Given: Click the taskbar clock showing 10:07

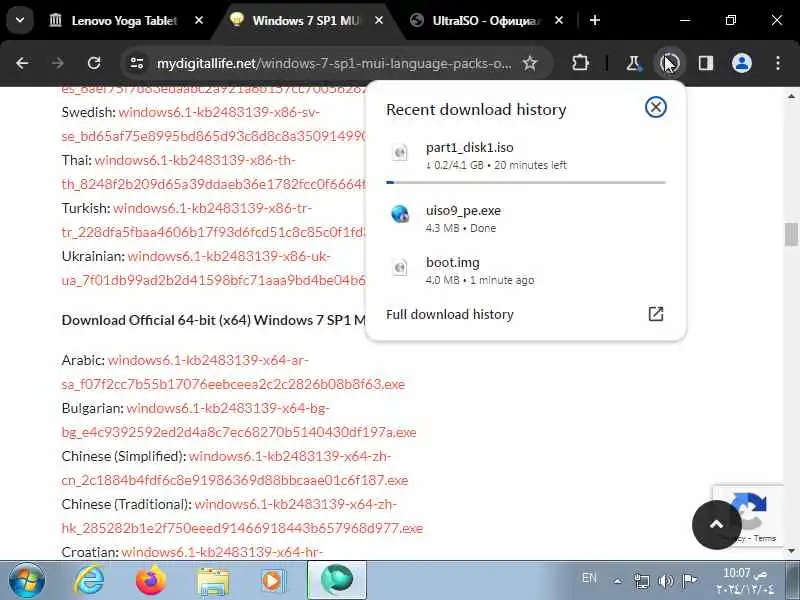Looking at the screenshot, I should click(745, 581).
